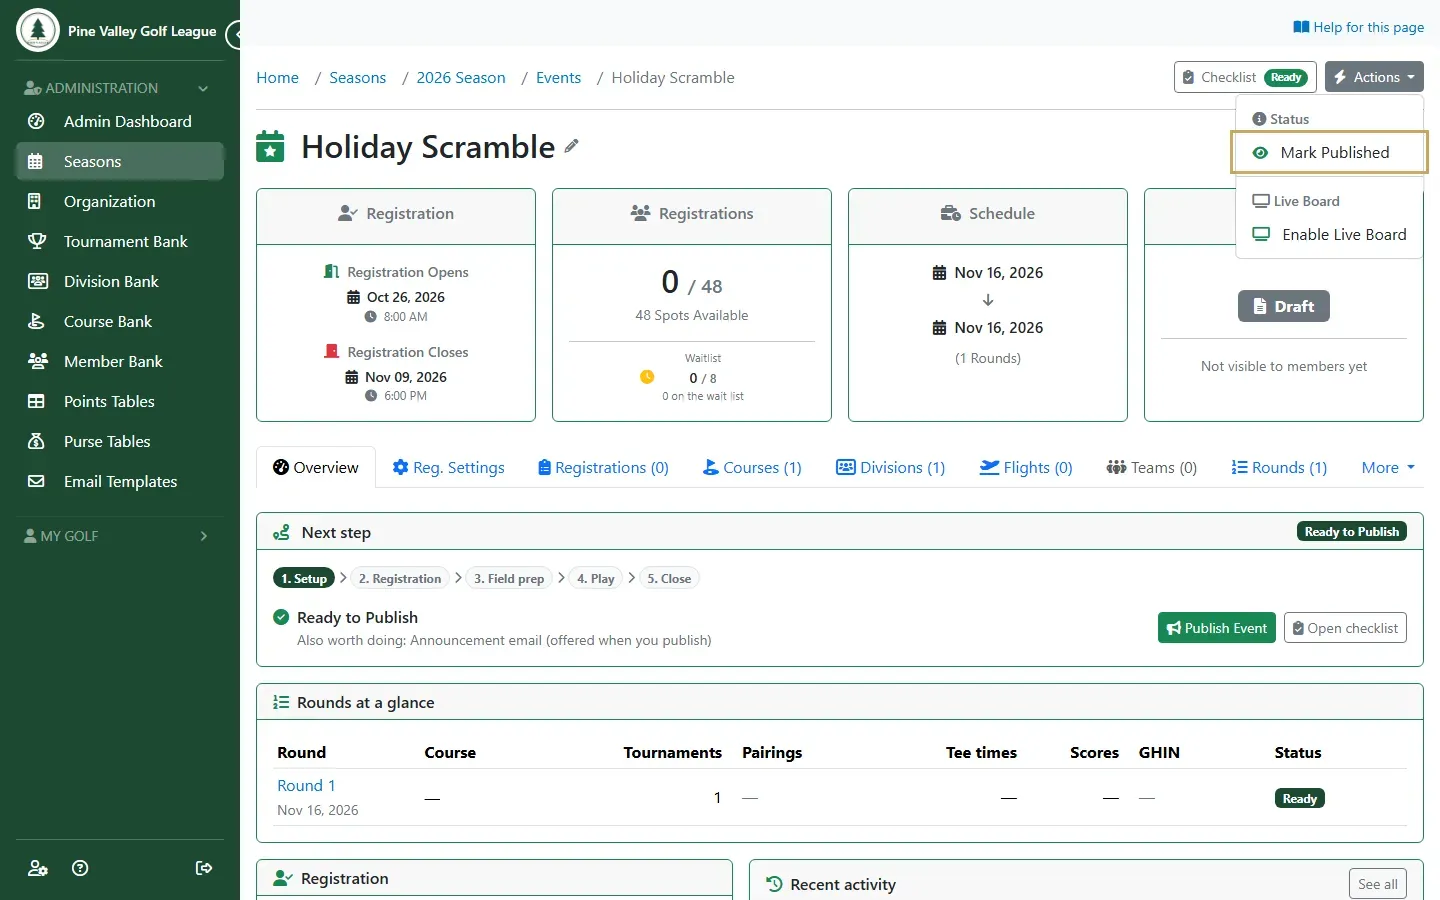Go to 2026 Season breadcrumb
1440x900 pixels.
click(461, 78)
